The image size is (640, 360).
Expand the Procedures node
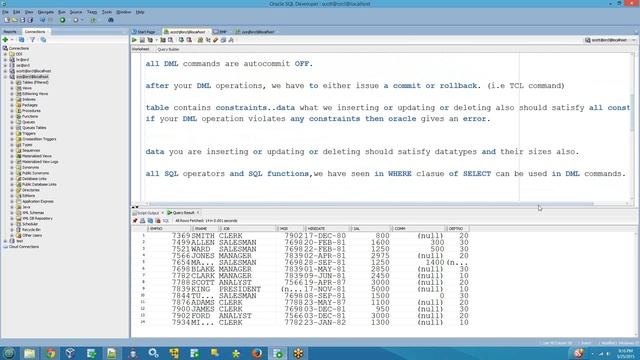12,111
